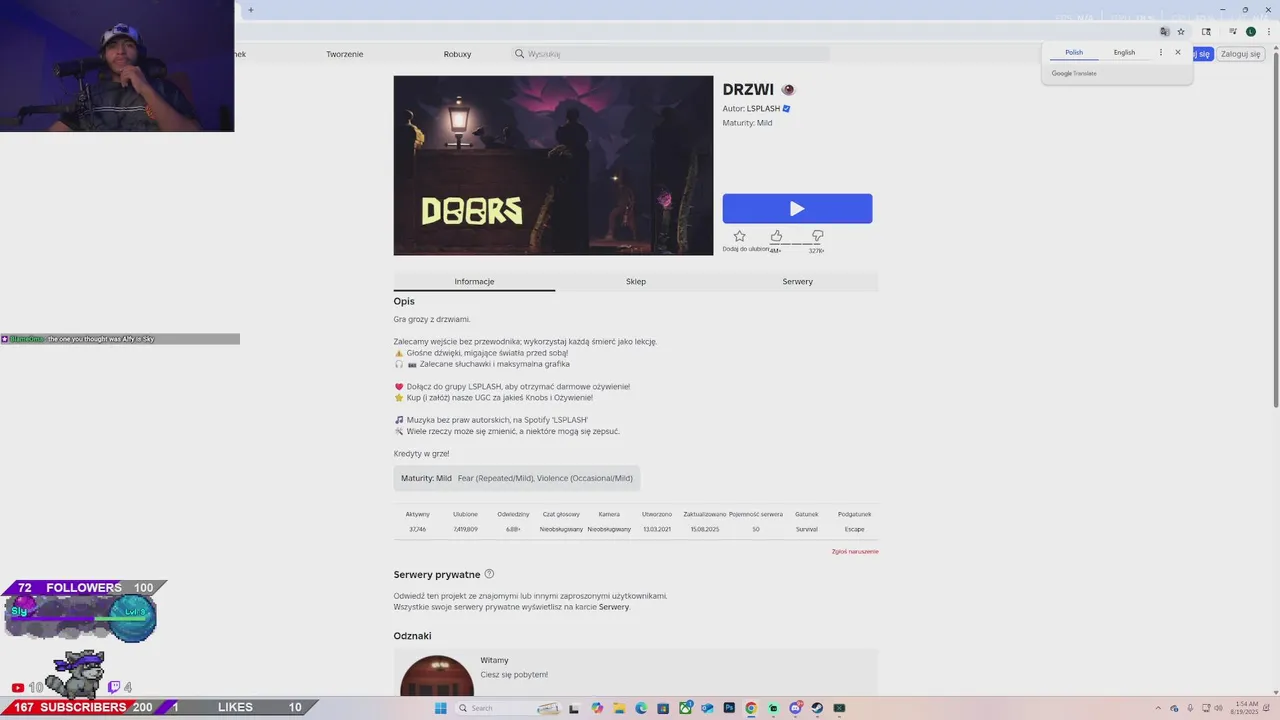The width and height of the screenshot is (1280, 720).
Task: Open Google Translate popup options menu
Action: tap(1161, 52)
